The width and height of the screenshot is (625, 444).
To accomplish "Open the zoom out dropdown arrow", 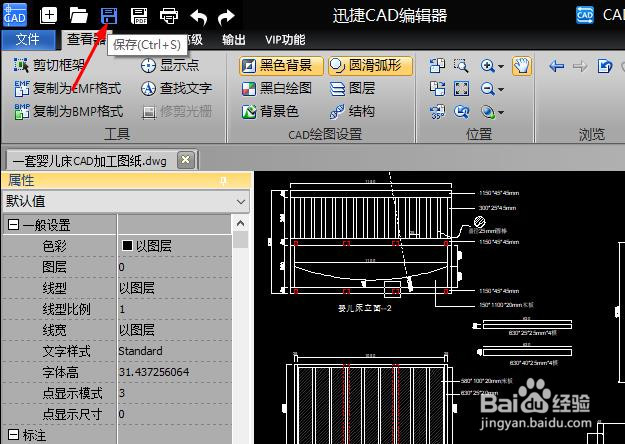I will 501,89.
